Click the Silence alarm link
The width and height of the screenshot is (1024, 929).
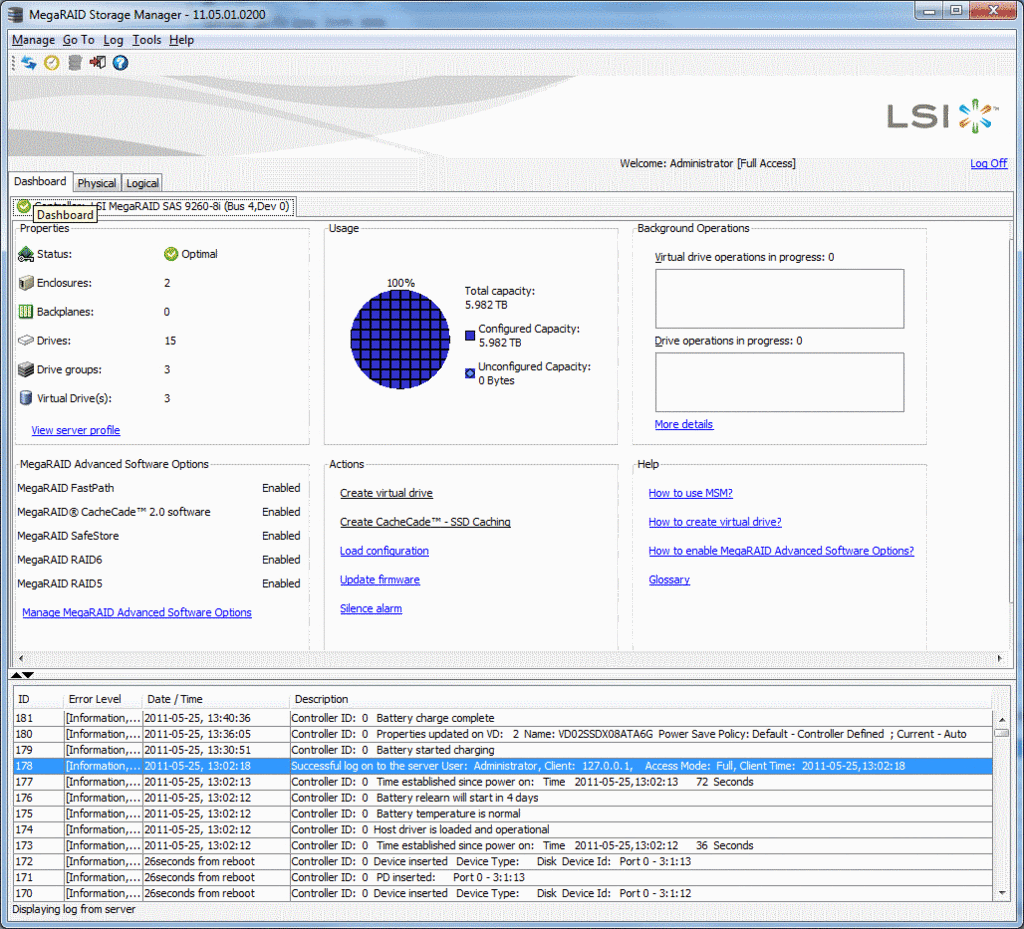pyautogui.click(x=371, y=608)
